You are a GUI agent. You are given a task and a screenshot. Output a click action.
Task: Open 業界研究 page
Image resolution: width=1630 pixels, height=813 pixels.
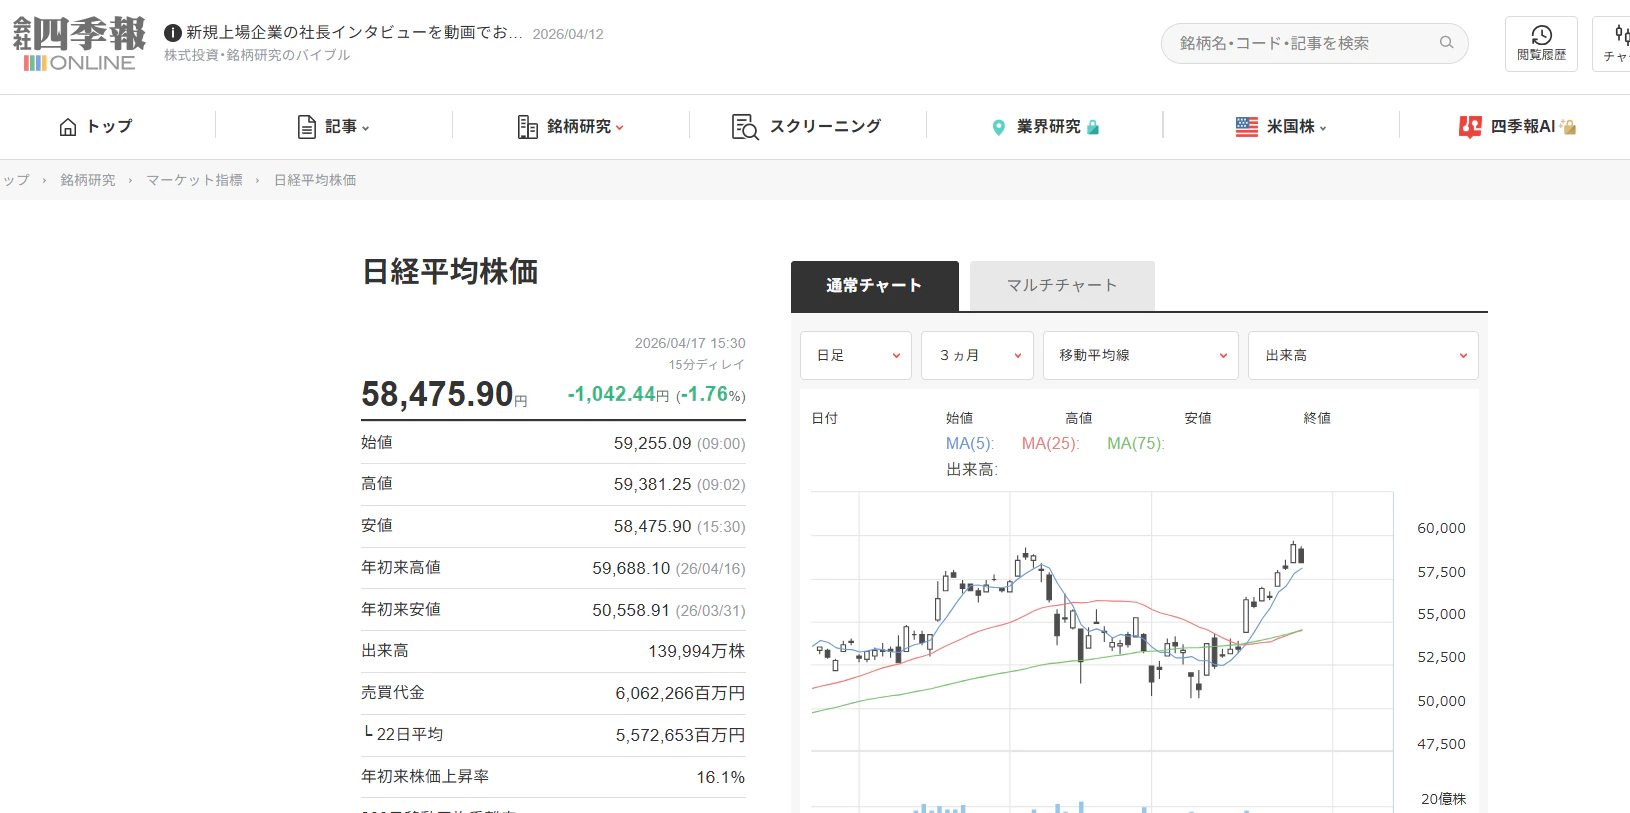[1048, 127]
